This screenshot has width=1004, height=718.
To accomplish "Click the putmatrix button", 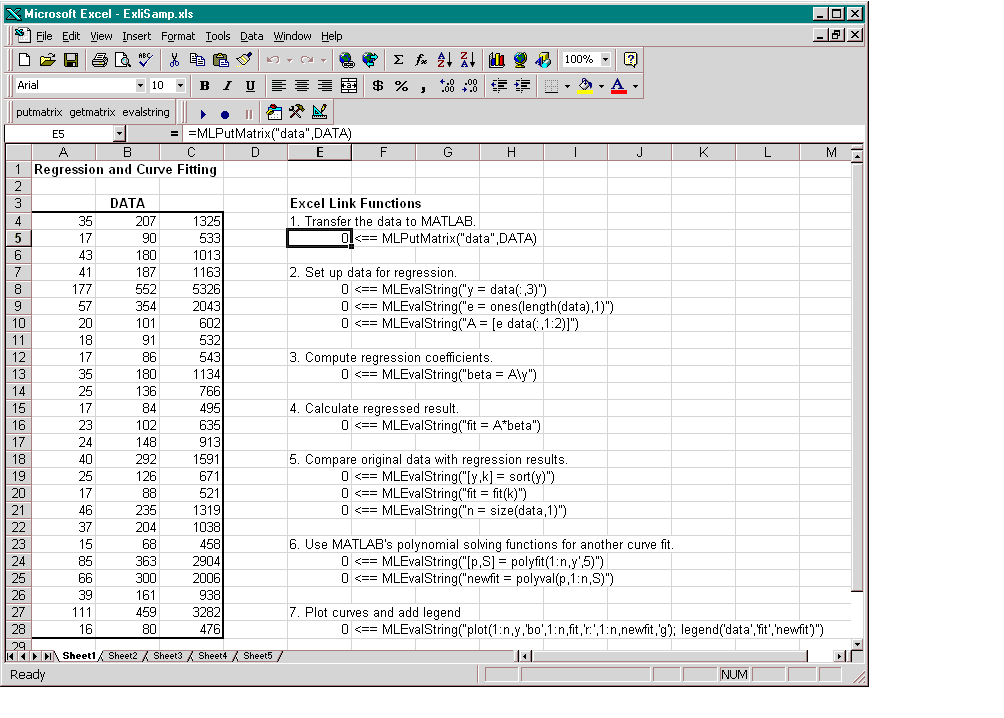I will point(39,112).
